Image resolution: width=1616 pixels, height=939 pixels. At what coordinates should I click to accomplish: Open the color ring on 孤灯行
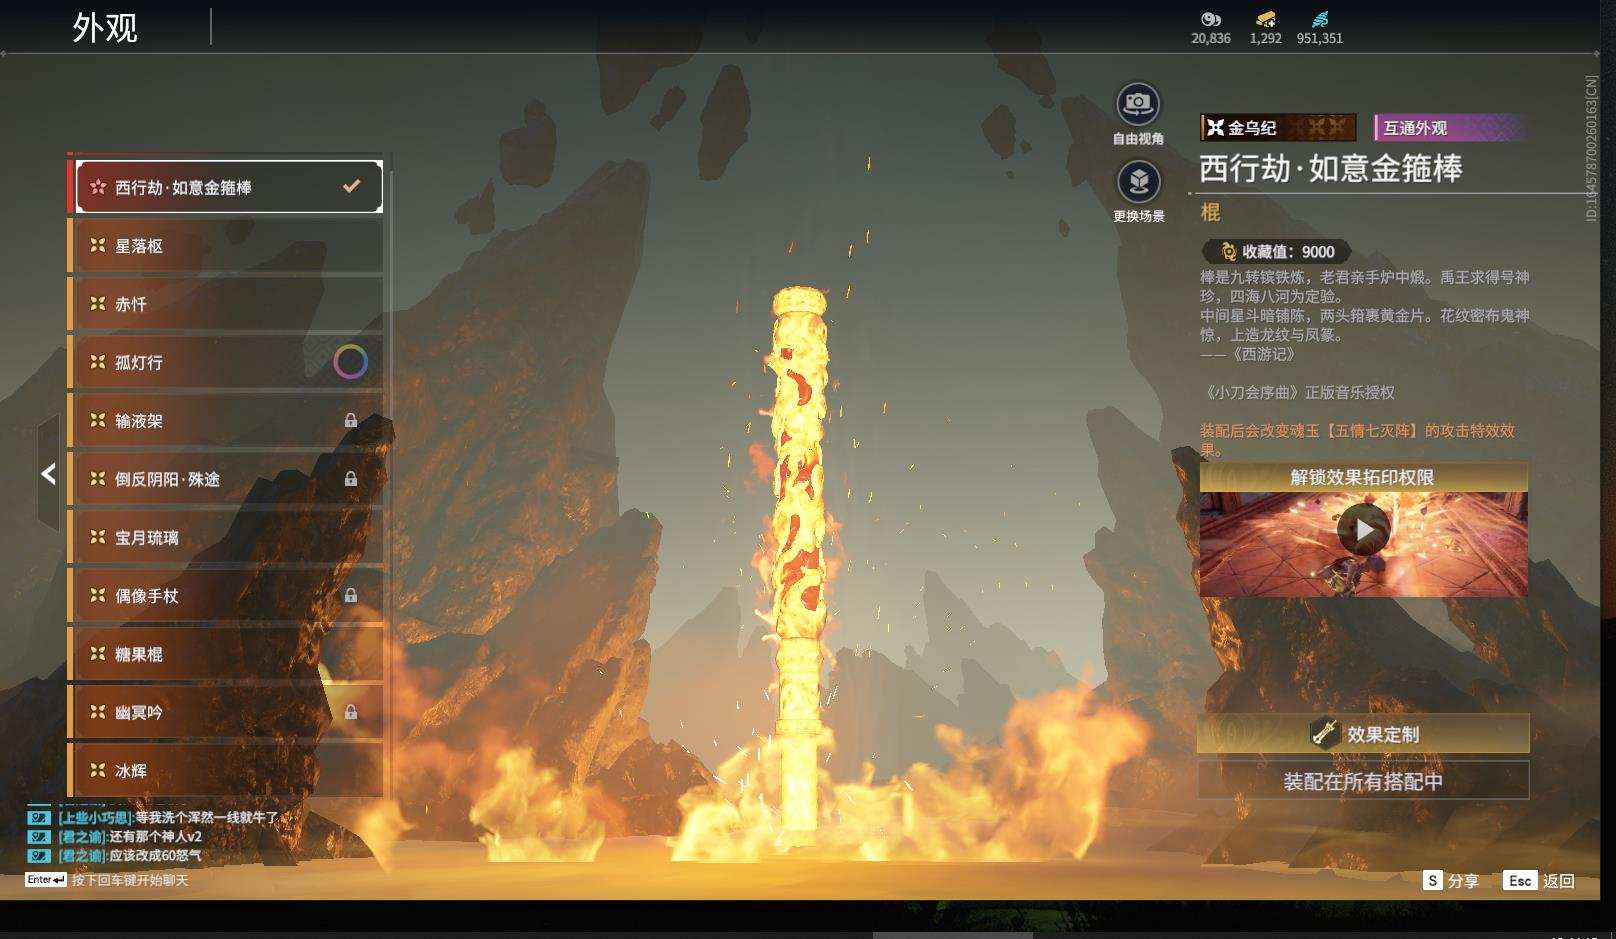pos(350,362)
